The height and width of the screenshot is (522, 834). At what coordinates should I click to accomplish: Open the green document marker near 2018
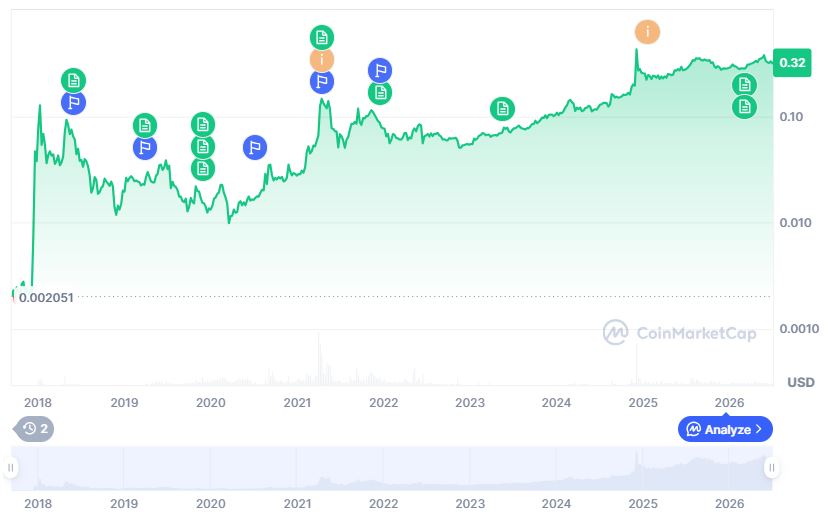click(x=73, y=81)
